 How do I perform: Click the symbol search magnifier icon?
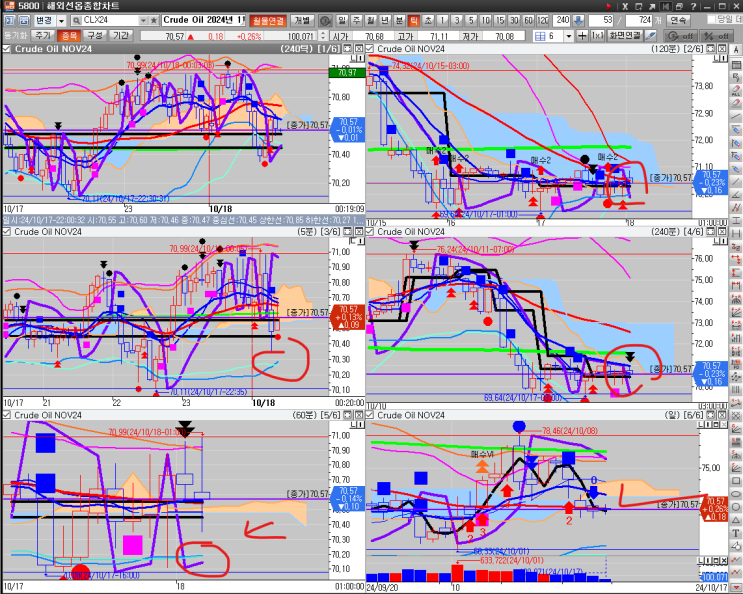[76, 21]
